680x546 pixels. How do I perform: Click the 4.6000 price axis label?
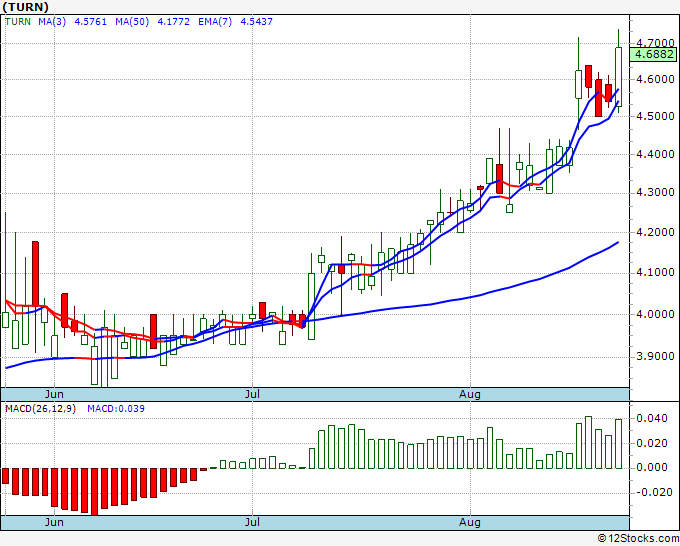(x=655, y=79)
